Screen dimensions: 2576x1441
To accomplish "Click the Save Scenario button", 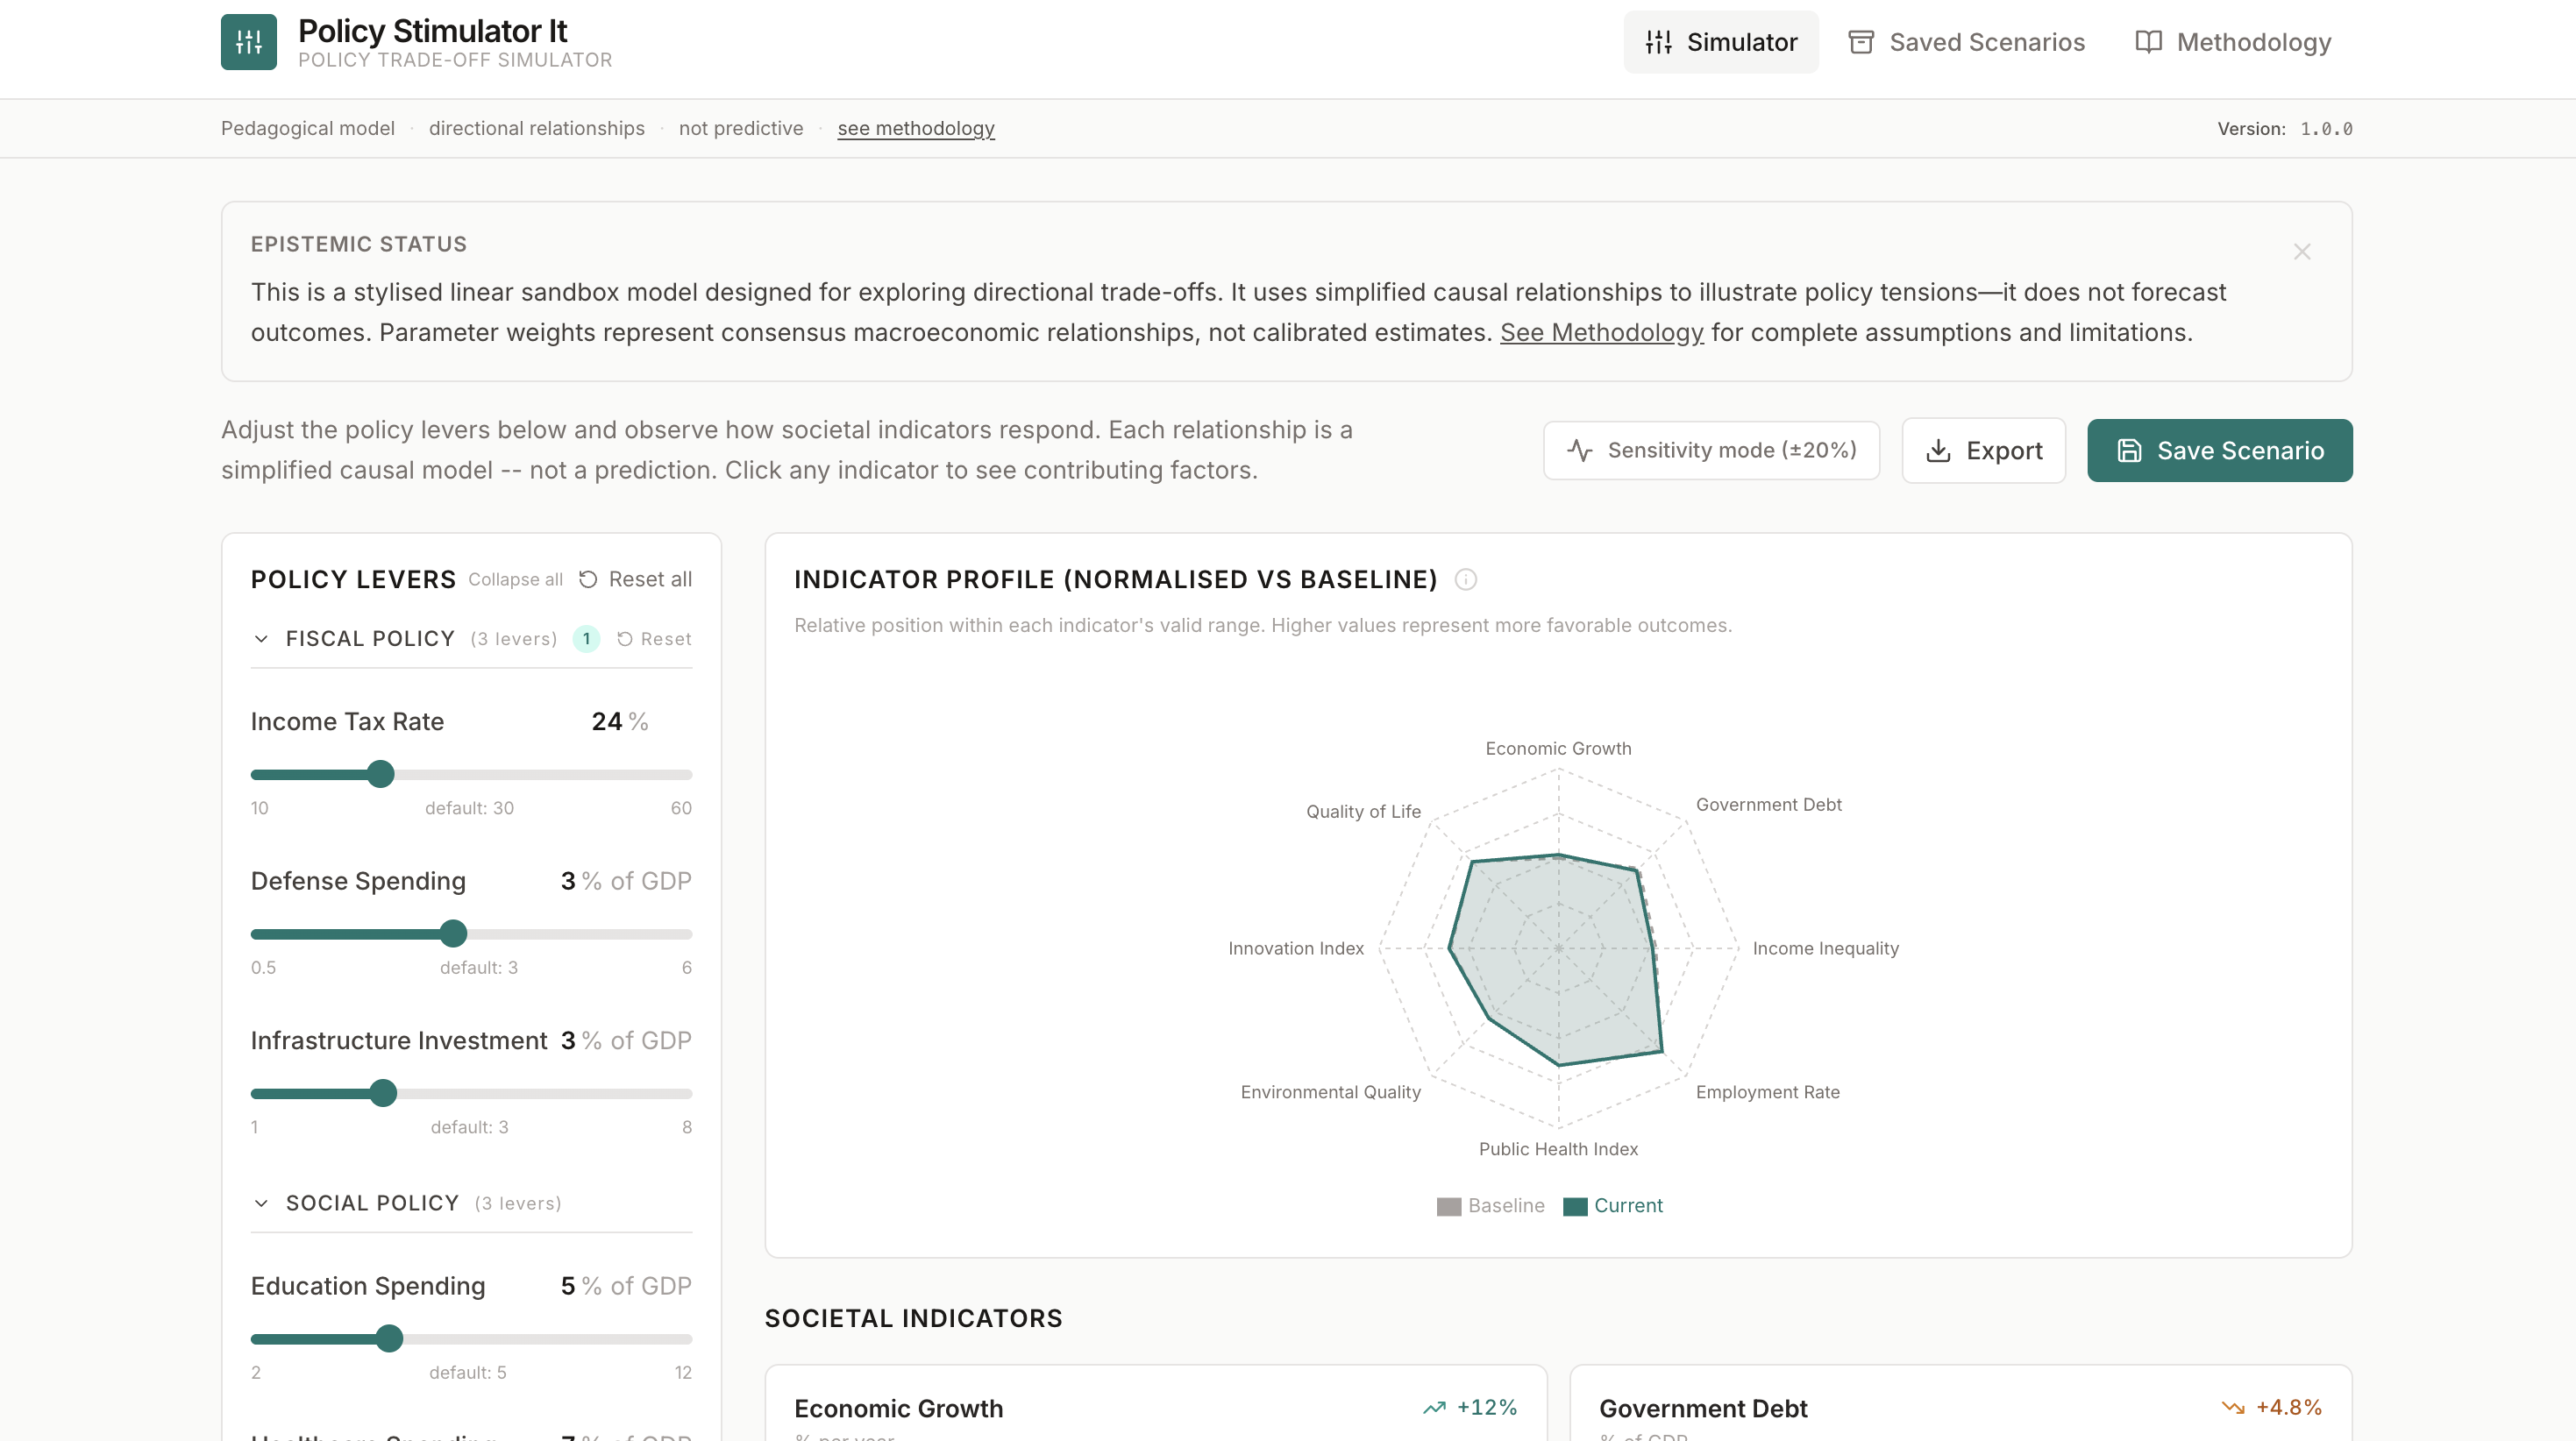I will pyautogui.click(x=2220, y=450).
